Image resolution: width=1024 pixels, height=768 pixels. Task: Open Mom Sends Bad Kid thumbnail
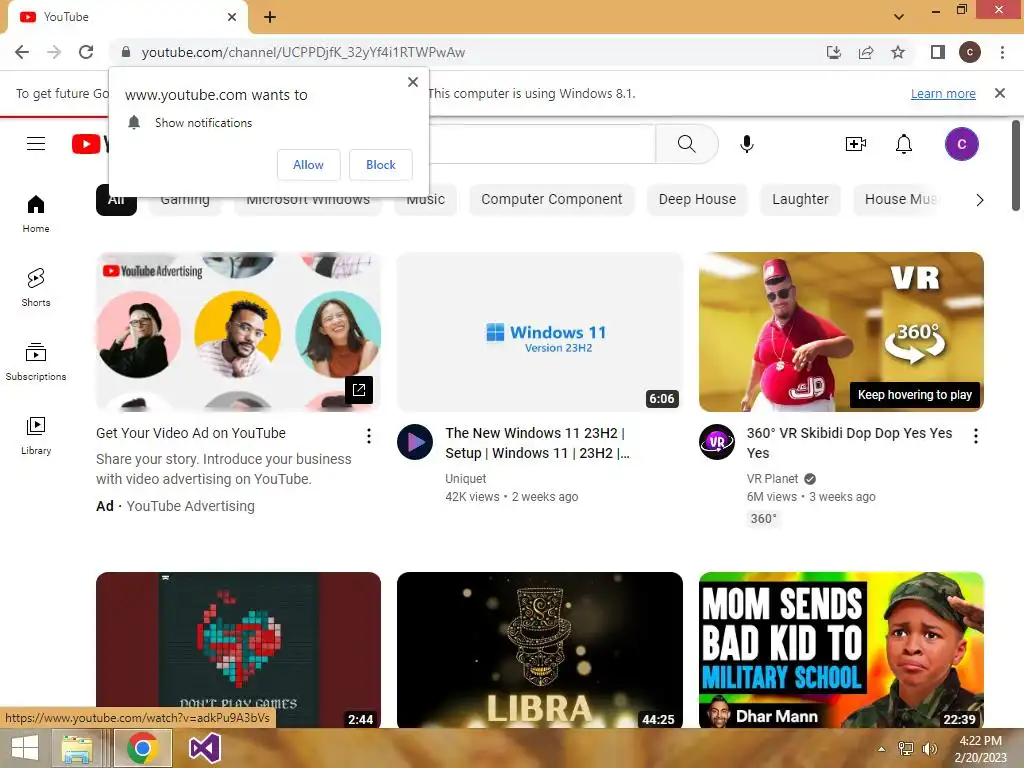point(841,650)
